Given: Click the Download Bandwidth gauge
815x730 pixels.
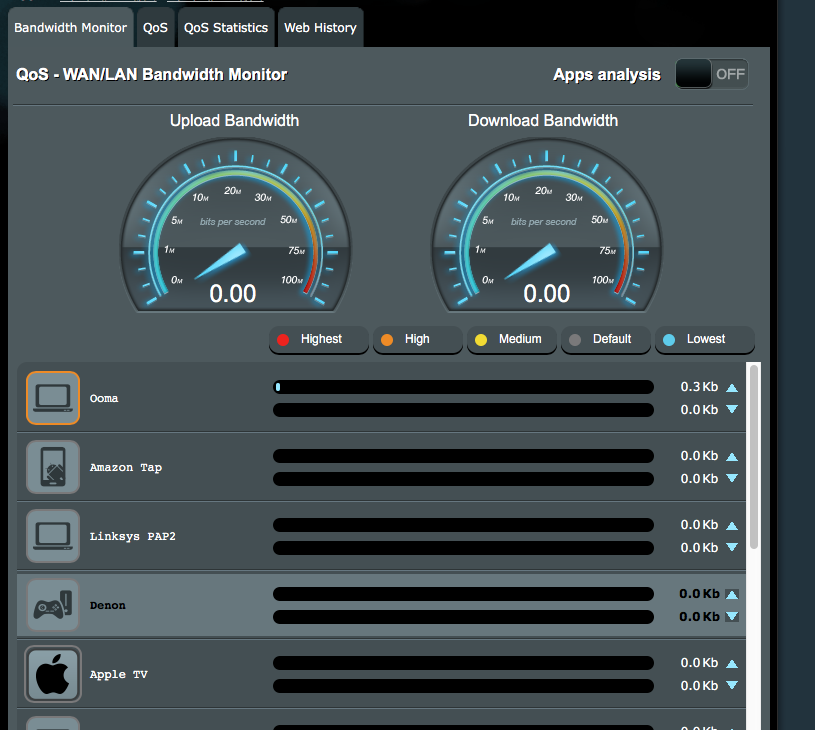Looking at the screenshot, I should pos(546,226).
